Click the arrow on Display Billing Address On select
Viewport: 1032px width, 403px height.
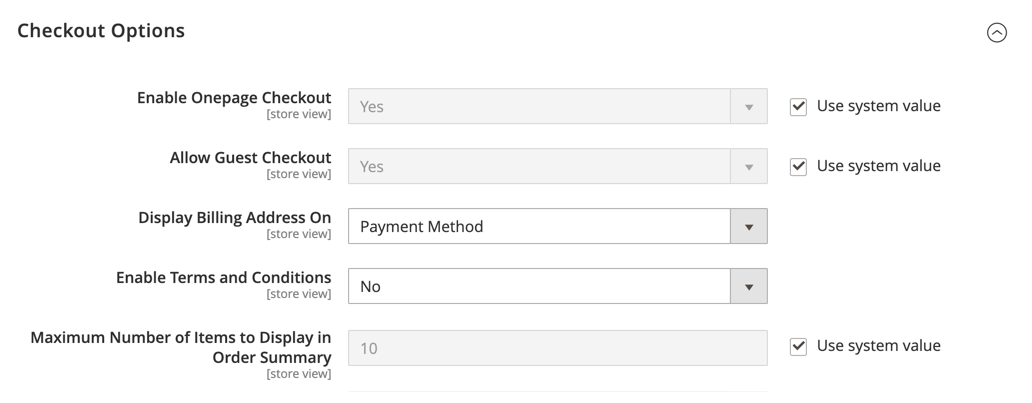(x=748, y=227)
